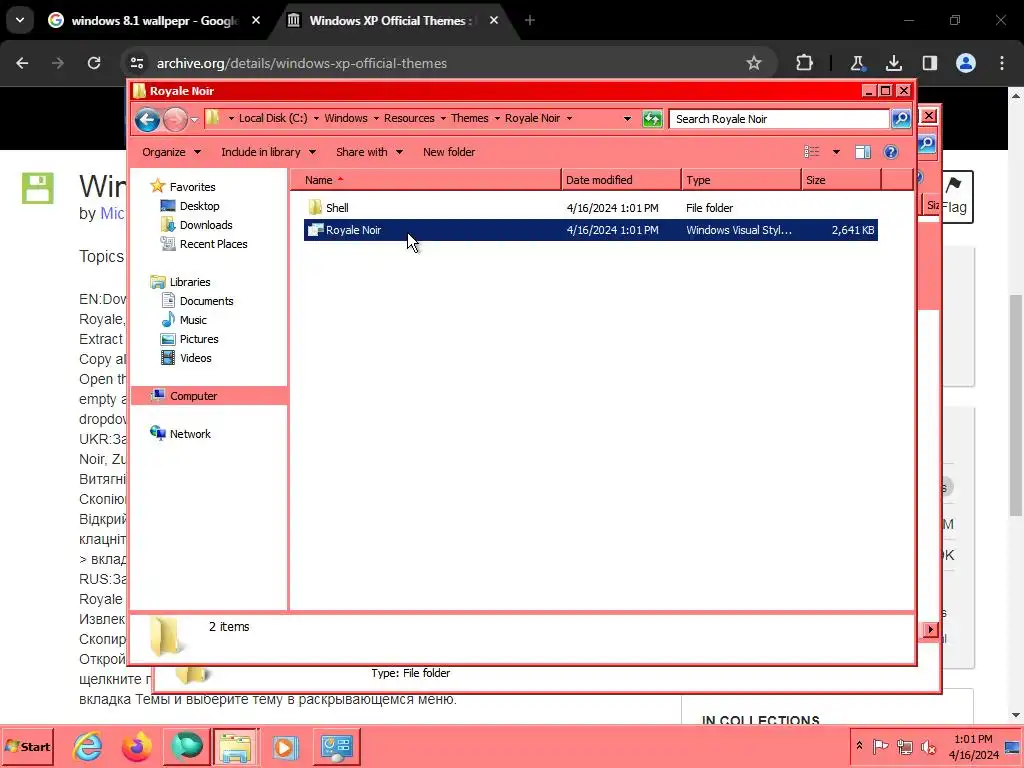Select the Shell folder

coord(590,208)
